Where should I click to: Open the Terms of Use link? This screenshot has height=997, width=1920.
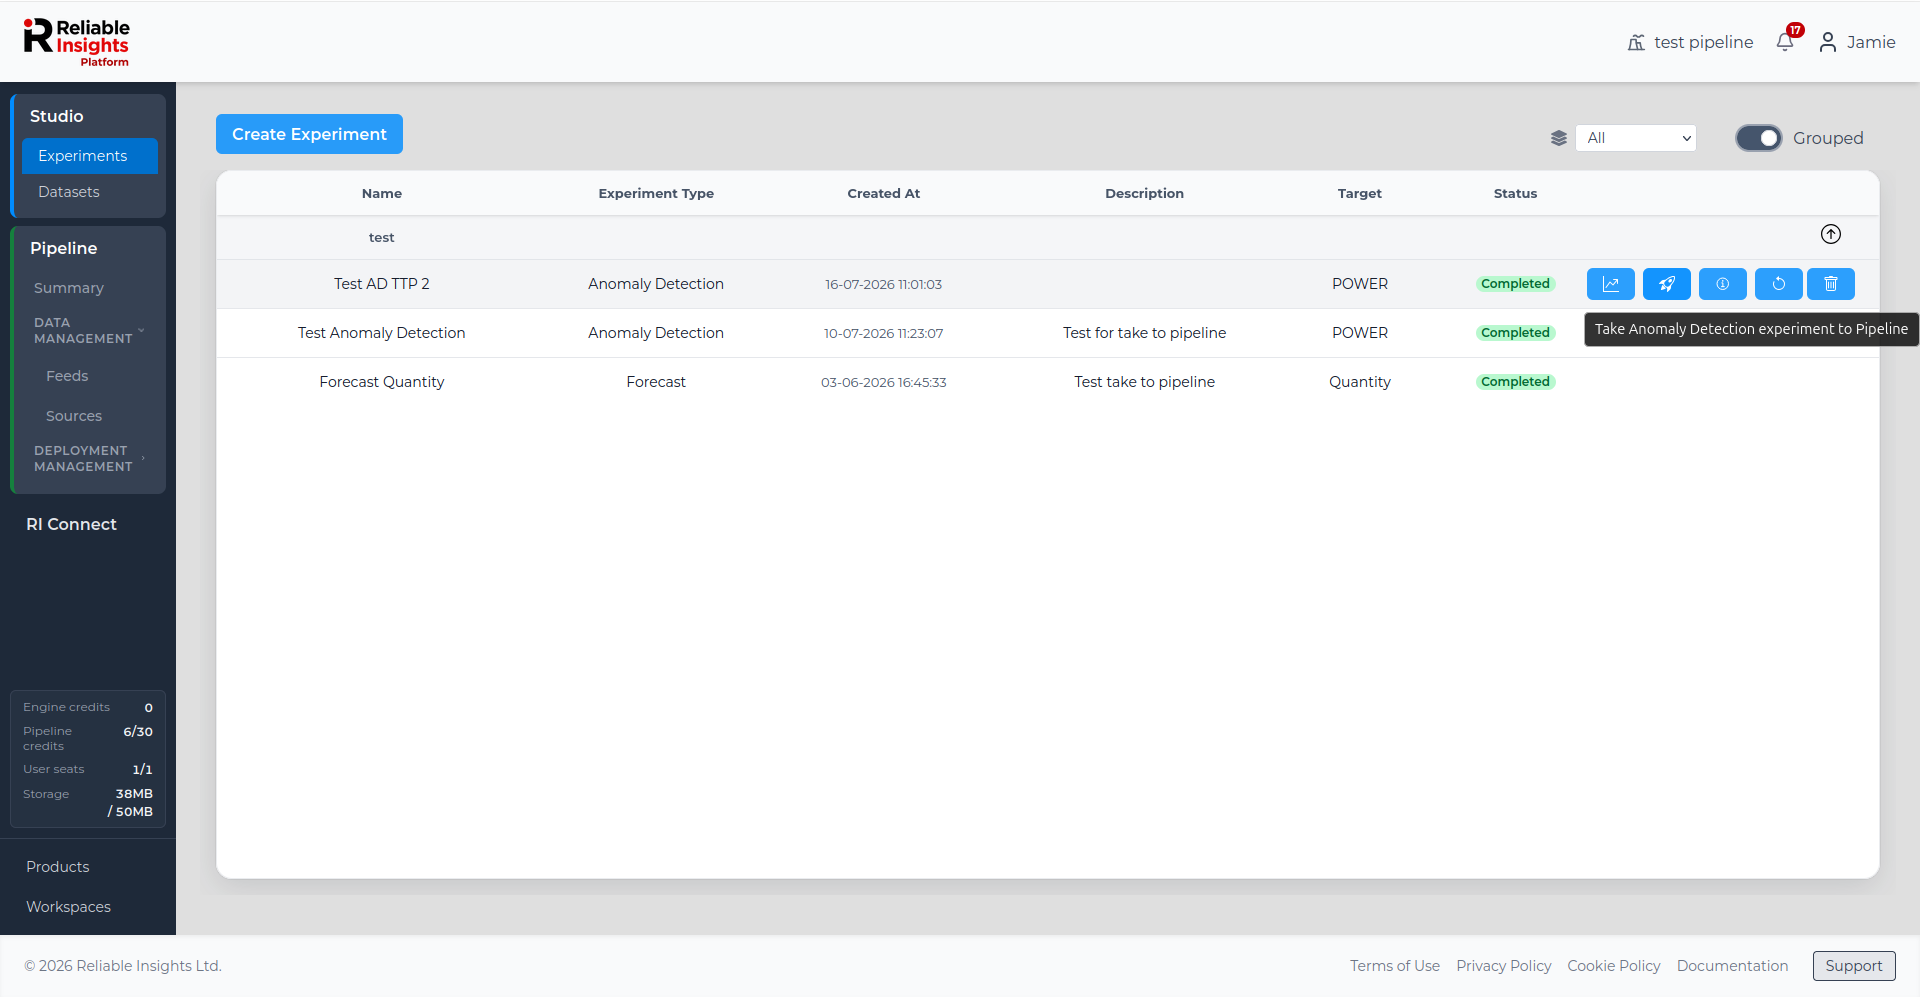tap(1395, 966)
